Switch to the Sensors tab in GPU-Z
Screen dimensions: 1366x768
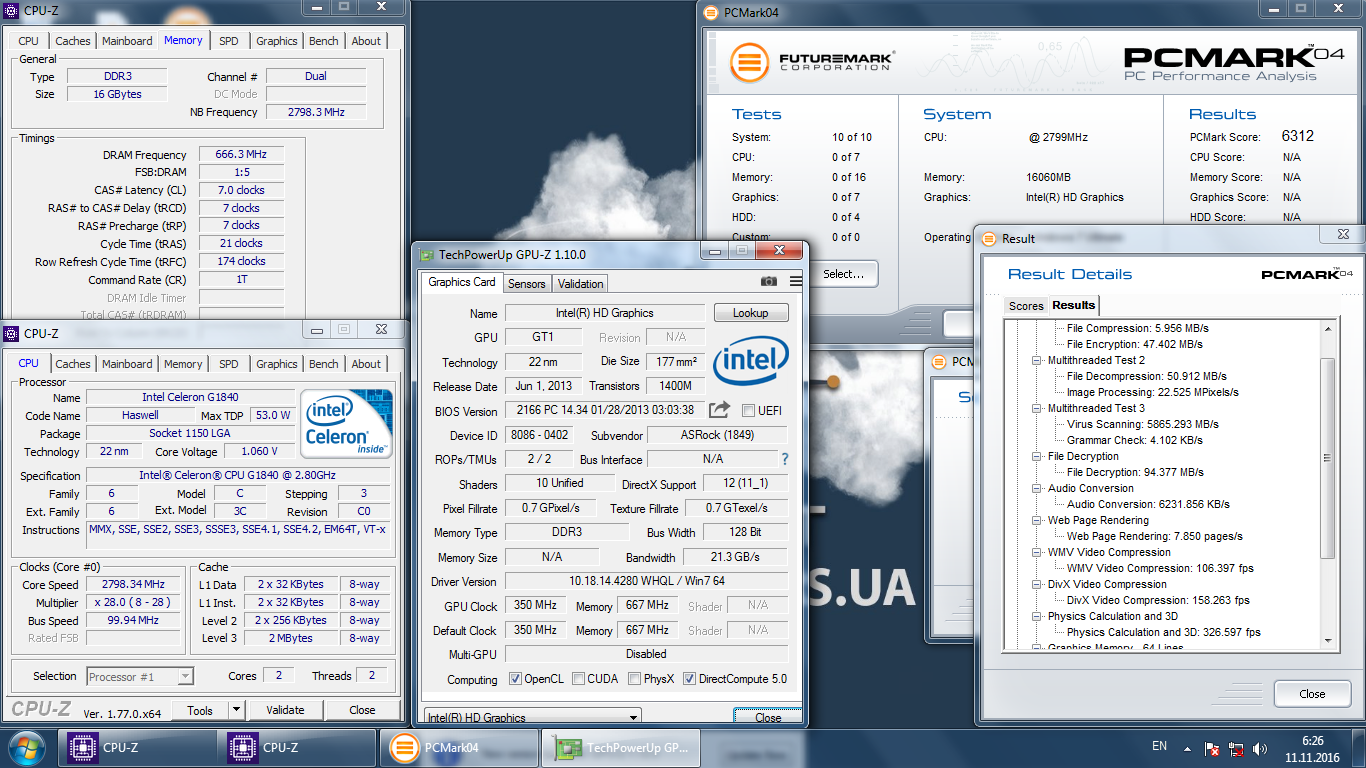click(527, 284)
